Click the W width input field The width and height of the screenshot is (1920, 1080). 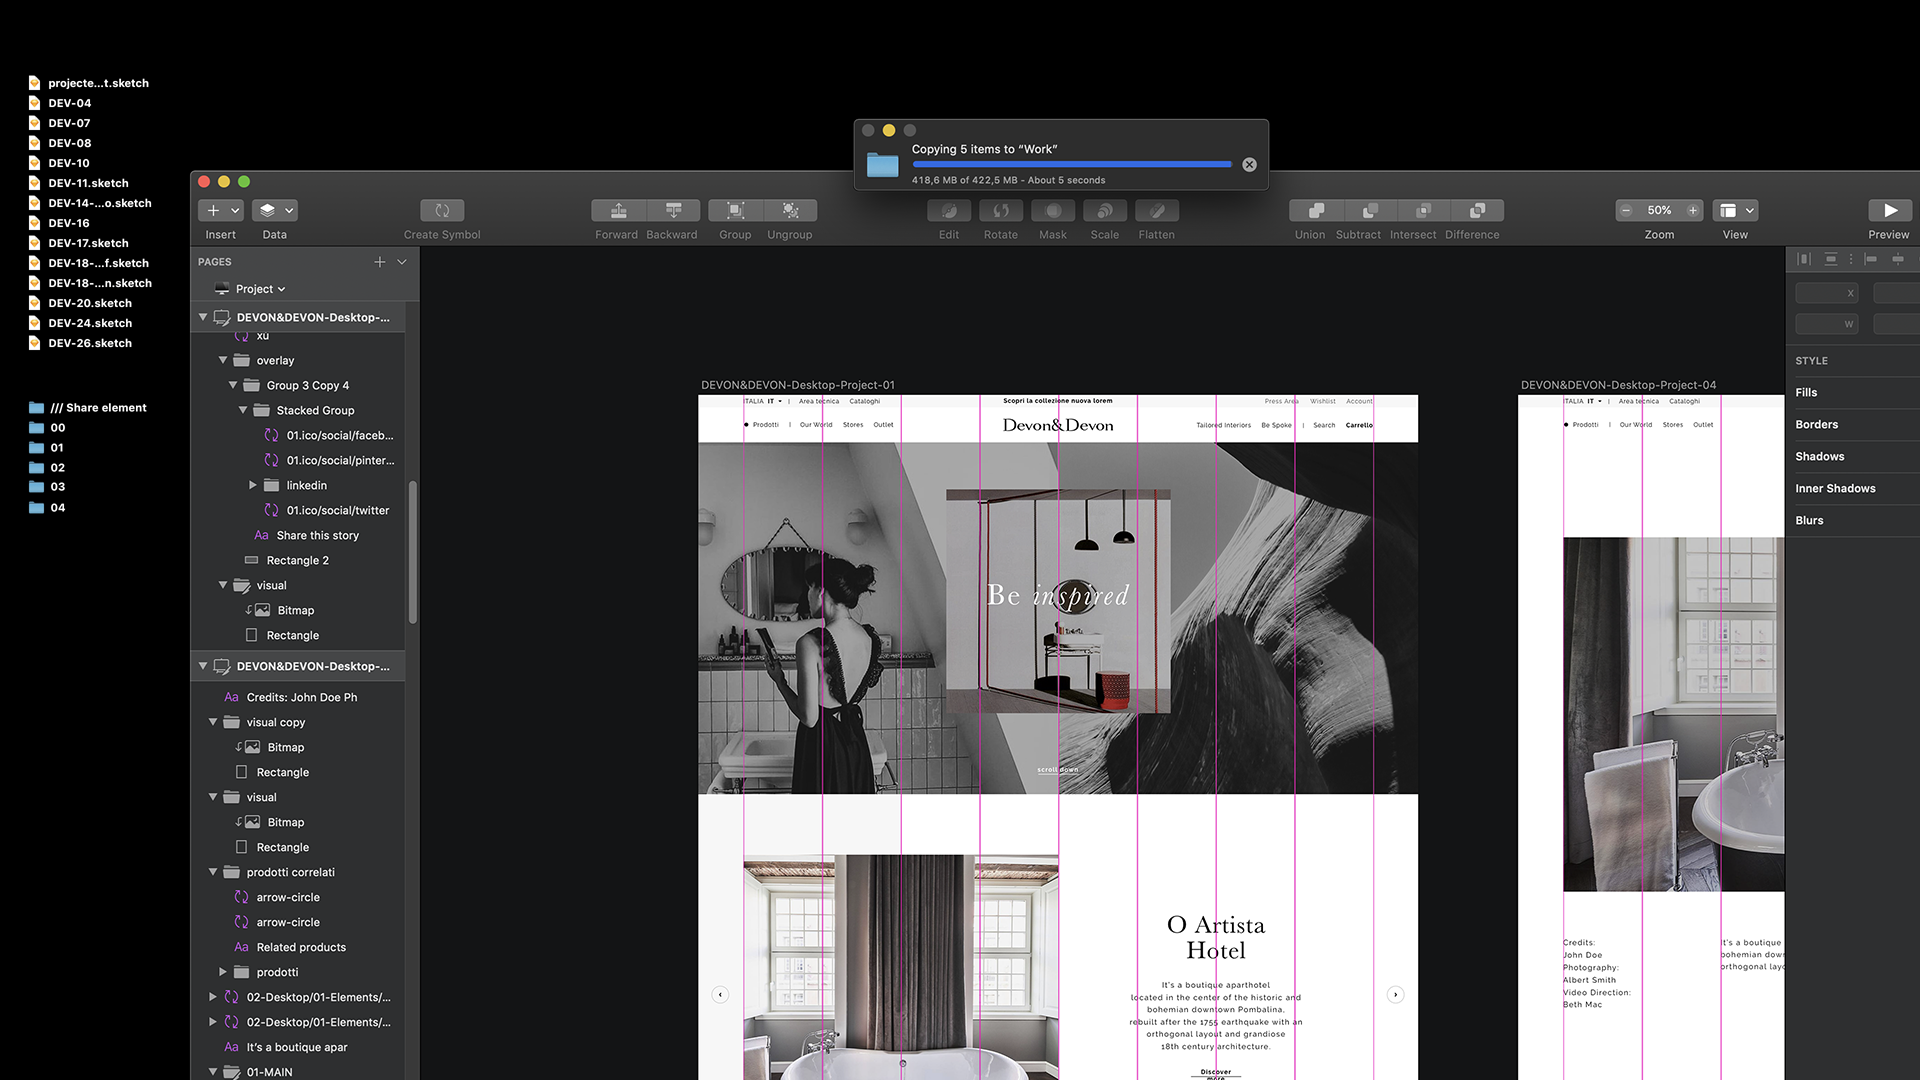click(x=1827, y=324)
